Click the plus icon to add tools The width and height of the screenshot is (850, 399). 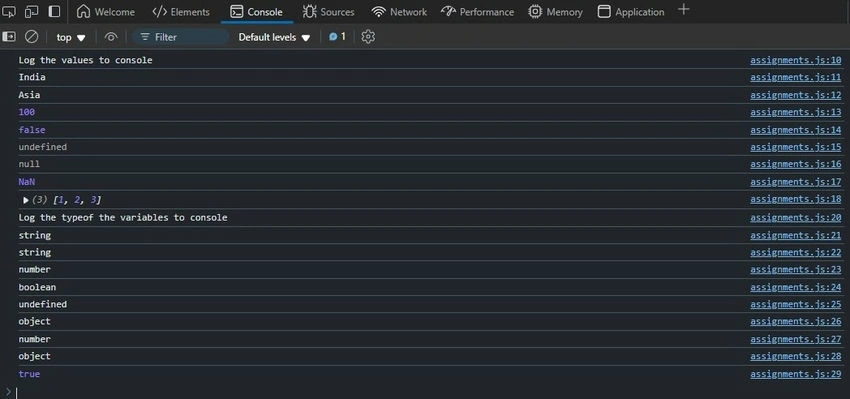pyautogui.click(x=684, y=10)
